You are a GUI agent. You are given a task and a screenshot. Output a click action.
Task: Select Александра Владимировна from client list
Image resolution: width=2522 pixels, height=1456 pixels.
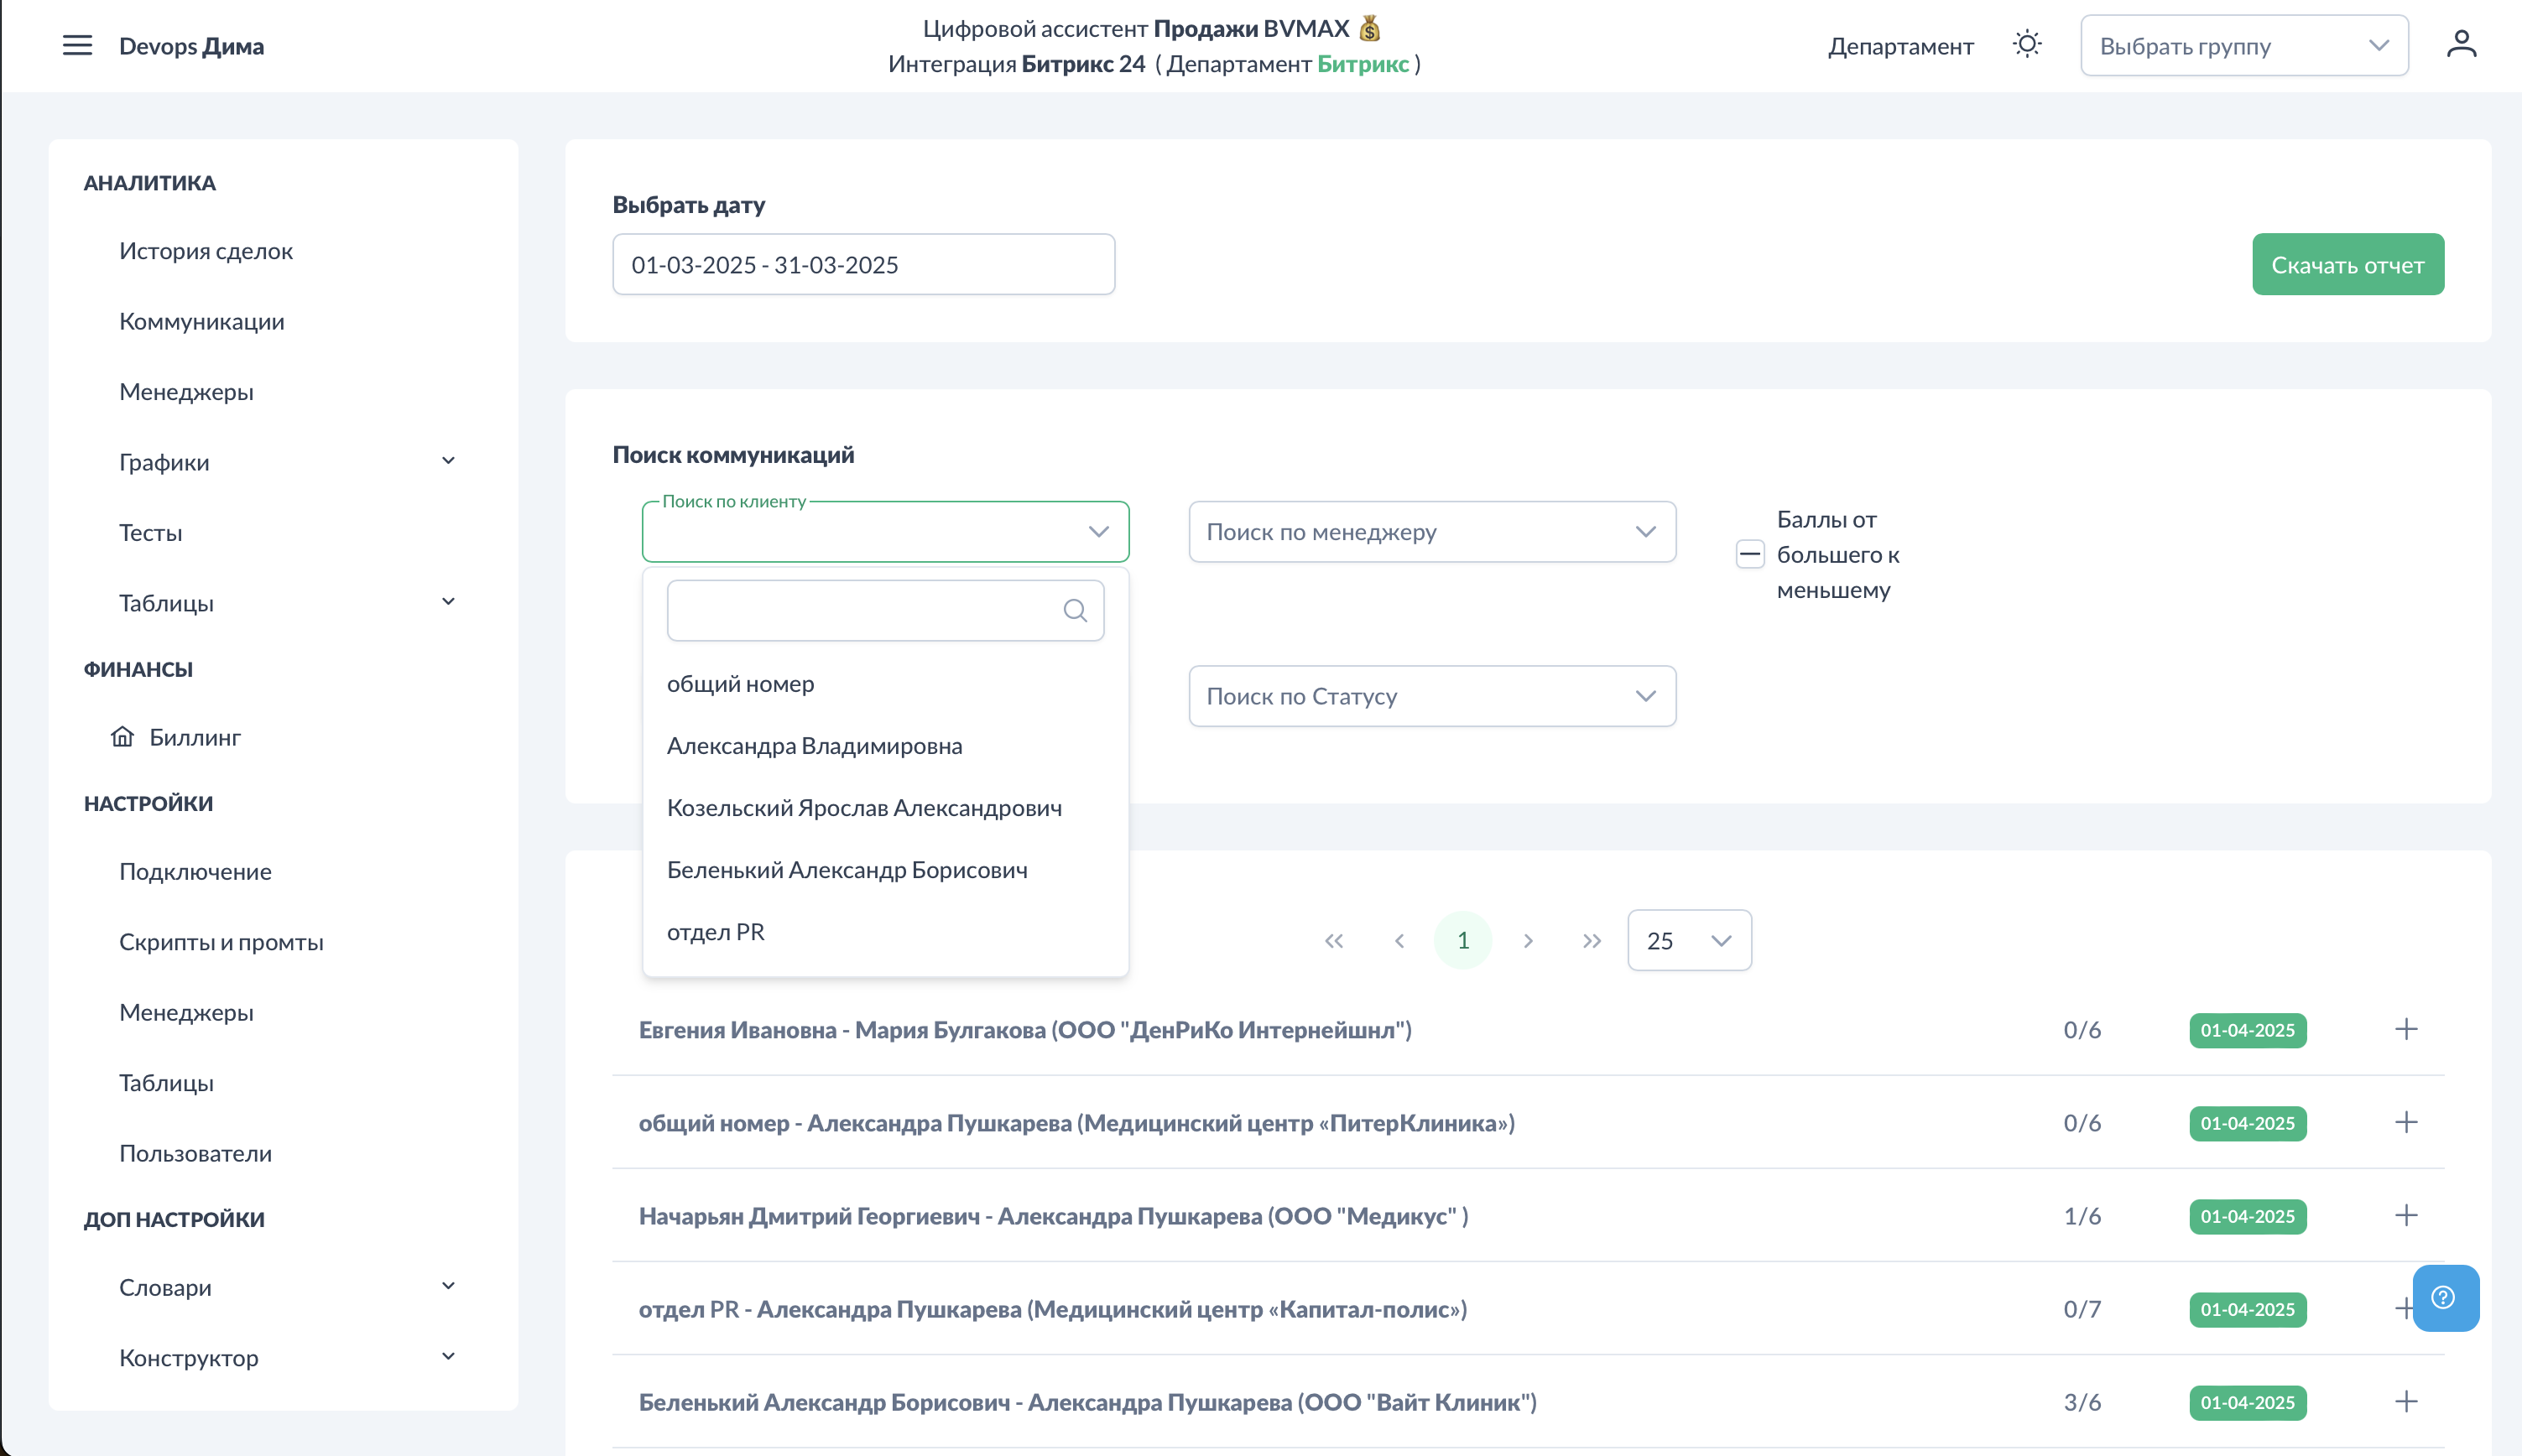(814, 746)
